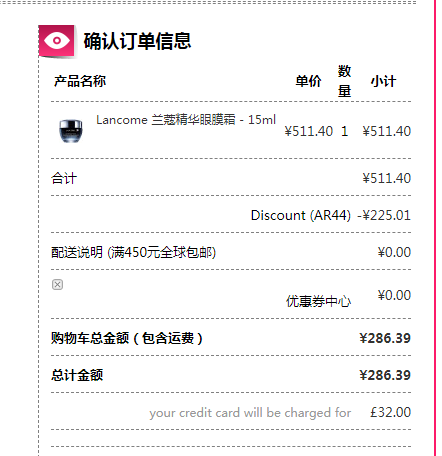Click the 数量 column header
Image resolution: width=442 pixels, height=456 pixels.
pos(344,81)
